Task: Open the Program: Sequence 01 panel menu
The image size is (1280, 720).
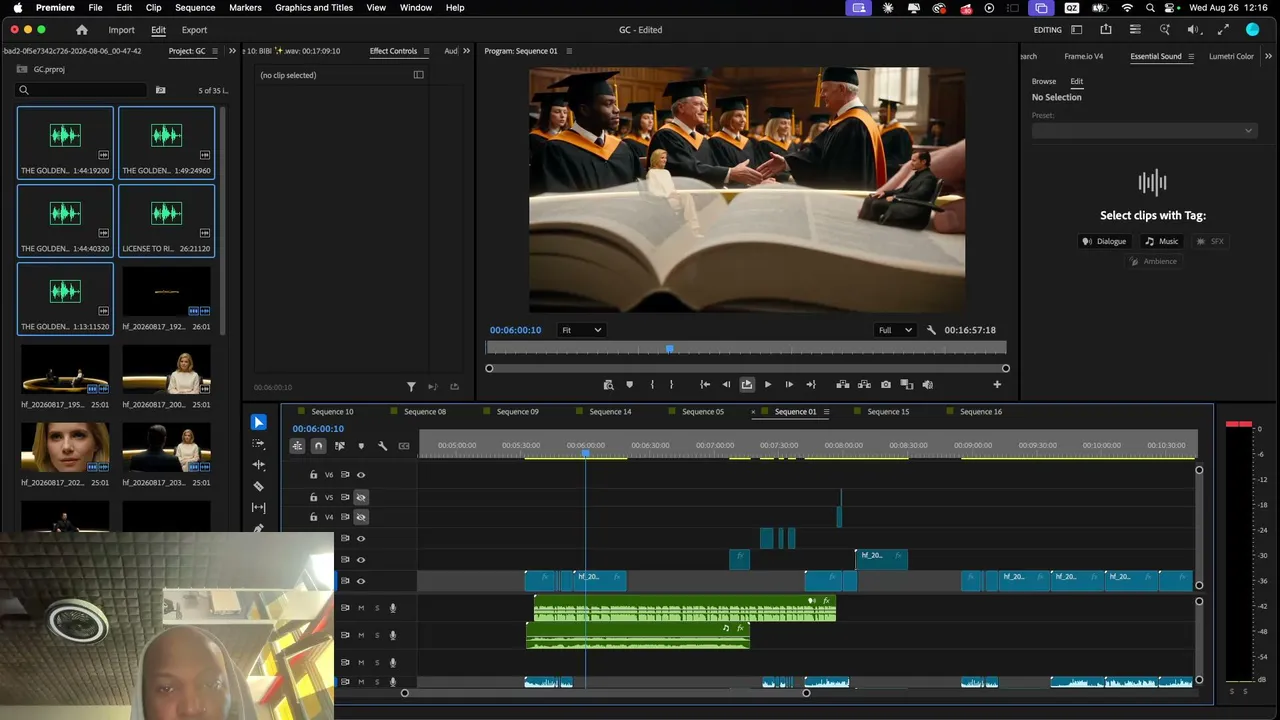Action: click(x=568, y=51)
